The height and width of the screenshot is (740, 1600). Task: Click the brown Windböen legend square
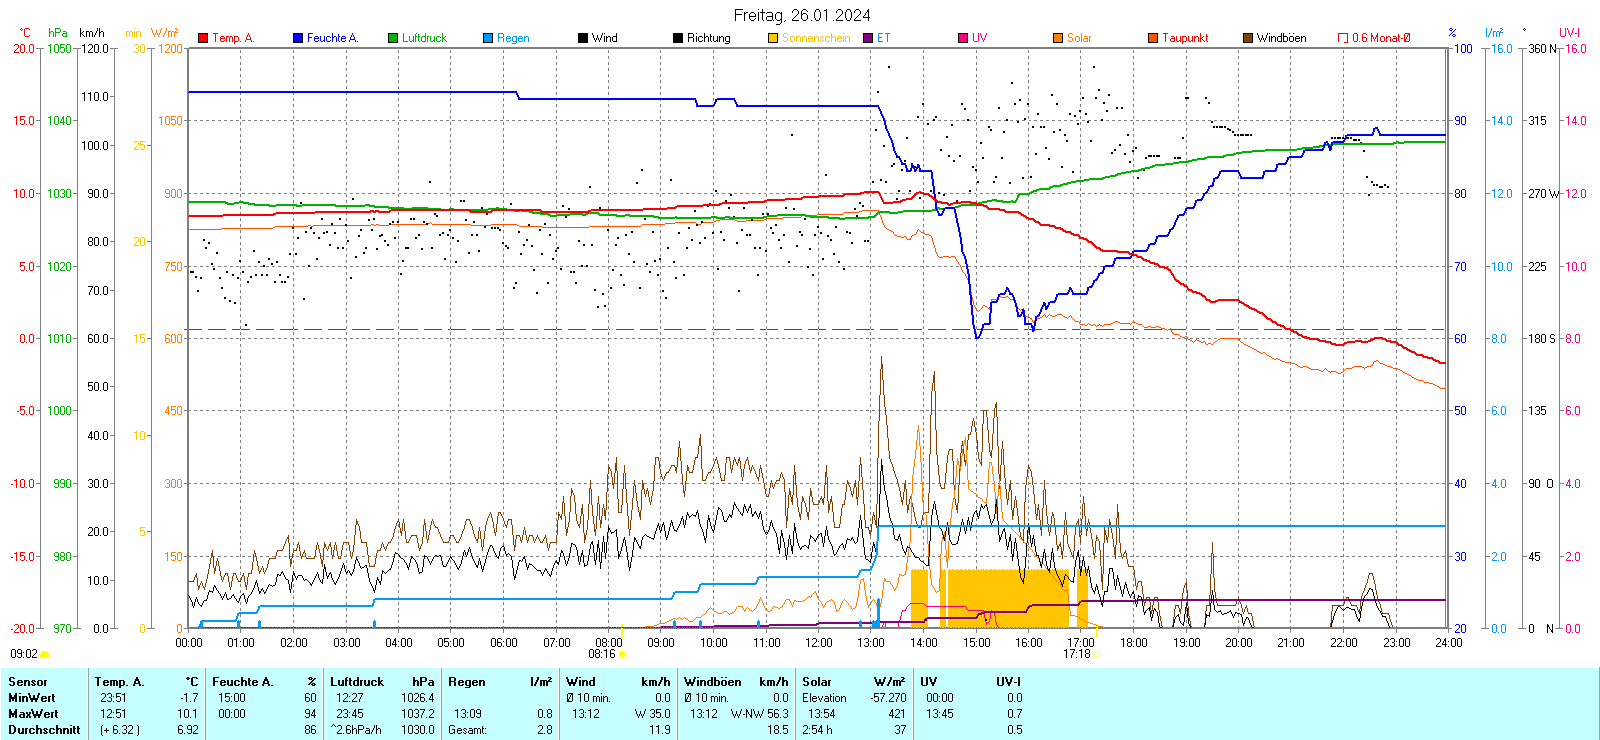(1248, 38)
